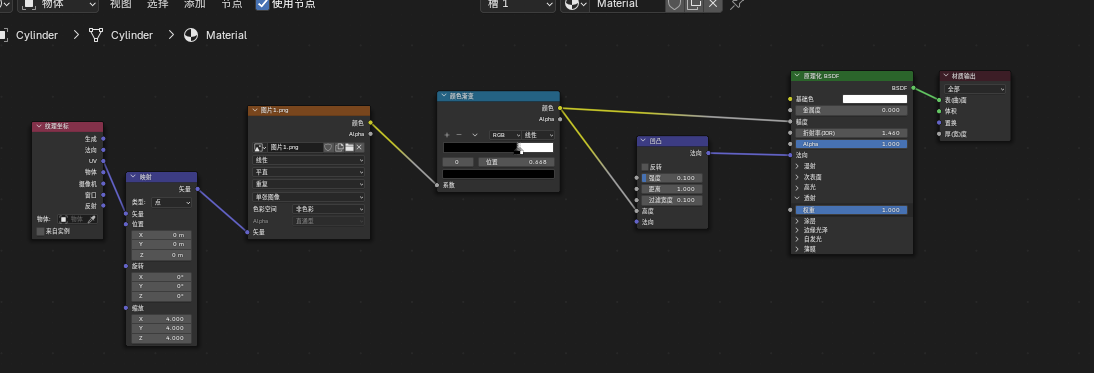This screenshot has width=1094, height=373.
Task: Click the Alpha output socket of image node
Action: (370, 134)
